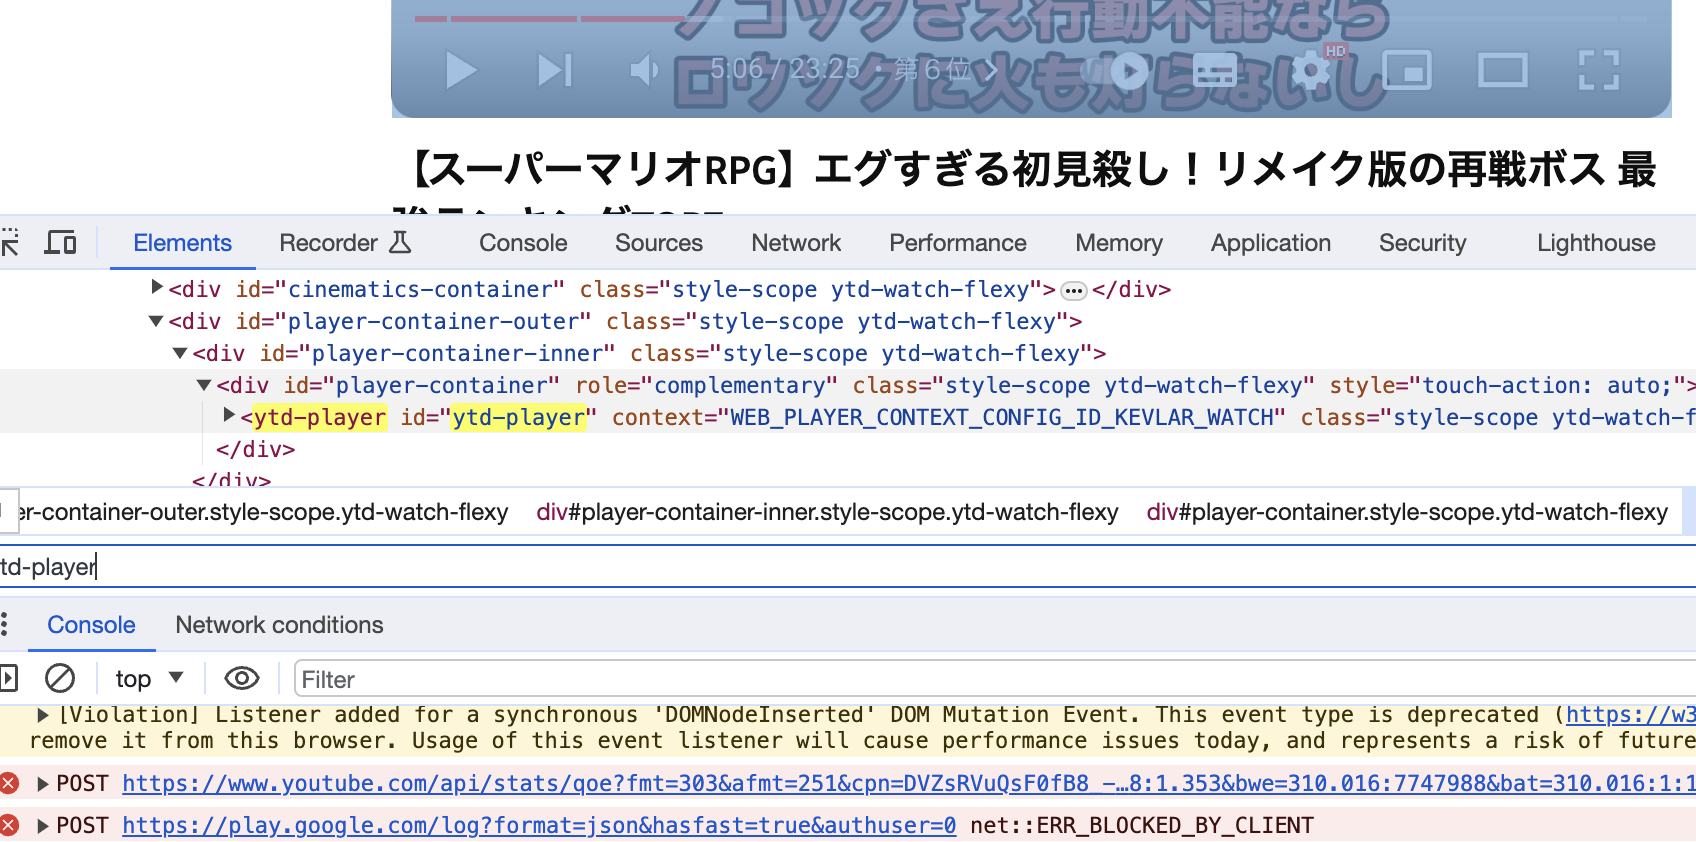The width and height of the screenshot is (1696, 842).
Task: Open the youtube.com/api/stats/qoe link
Action: [909, 784]
